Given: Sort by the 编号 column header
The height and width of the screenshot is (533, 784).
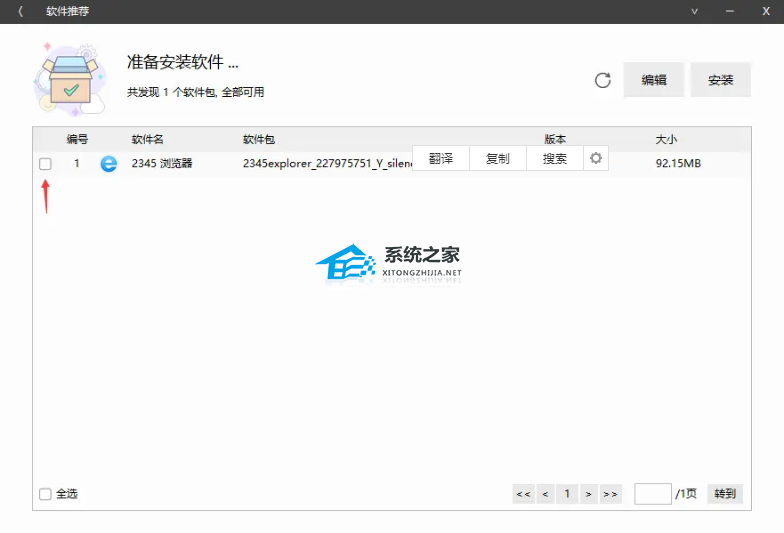Looking at the screenshot, I should pyautogui.click(x=77, y=140).
